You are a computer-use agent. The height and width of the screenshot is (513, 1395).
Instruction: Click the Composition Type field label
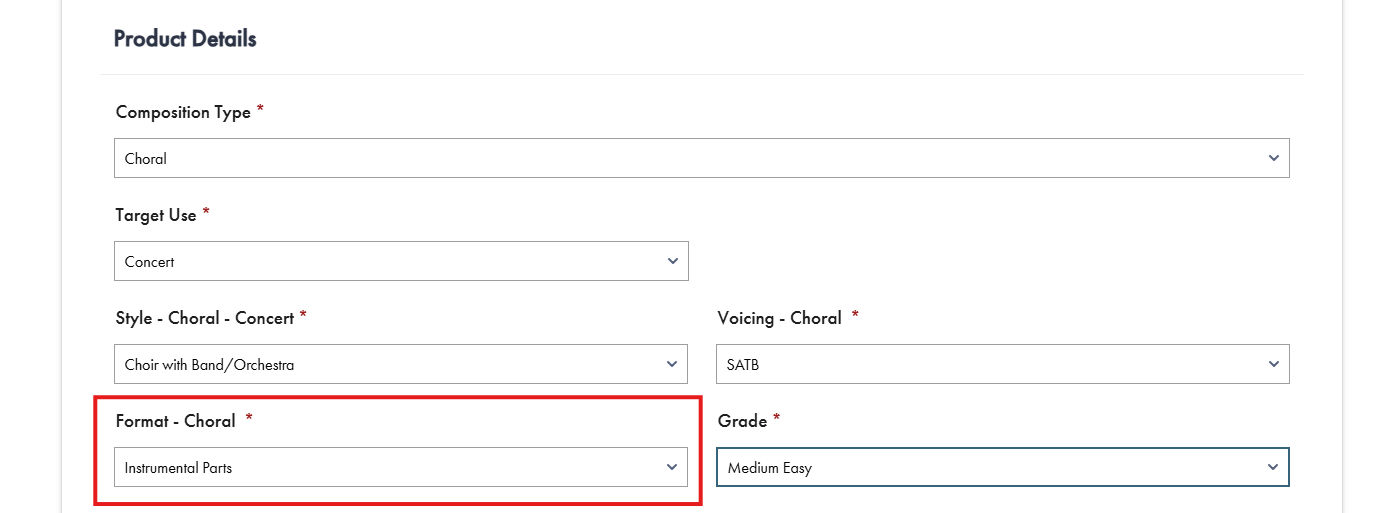[x=183, y=112]
